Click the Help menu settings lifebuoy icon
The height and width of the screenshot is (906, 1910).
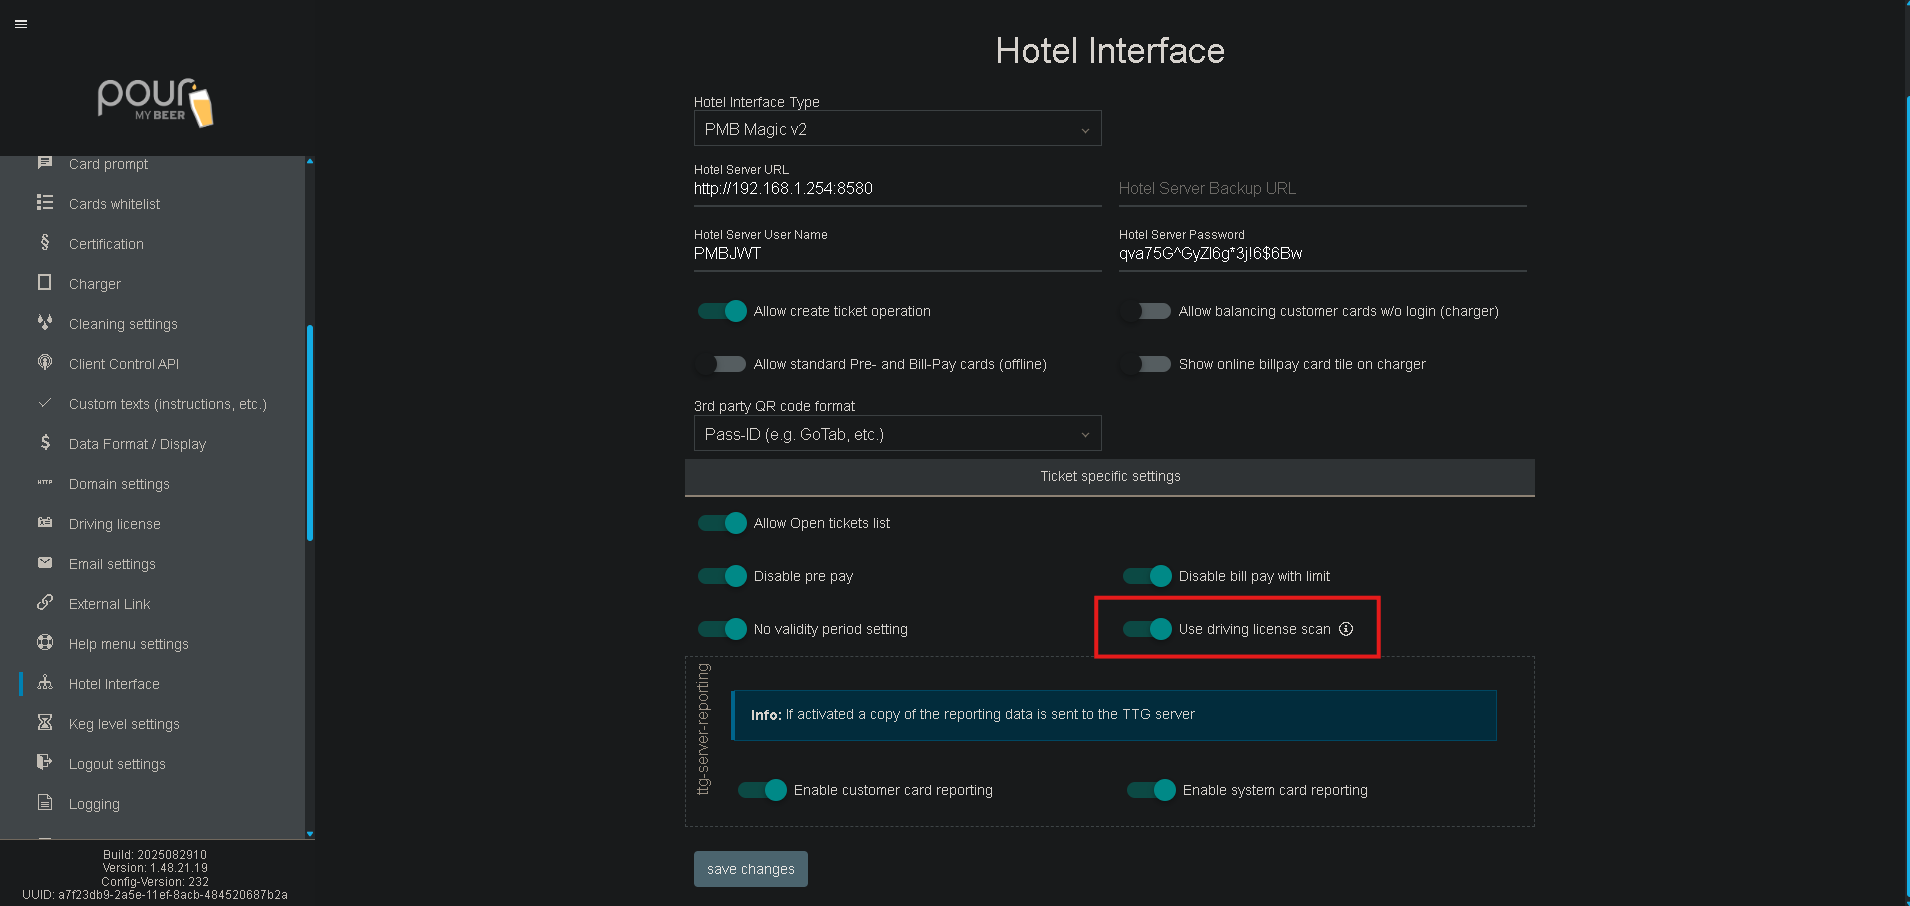click(x=45, y=643)
